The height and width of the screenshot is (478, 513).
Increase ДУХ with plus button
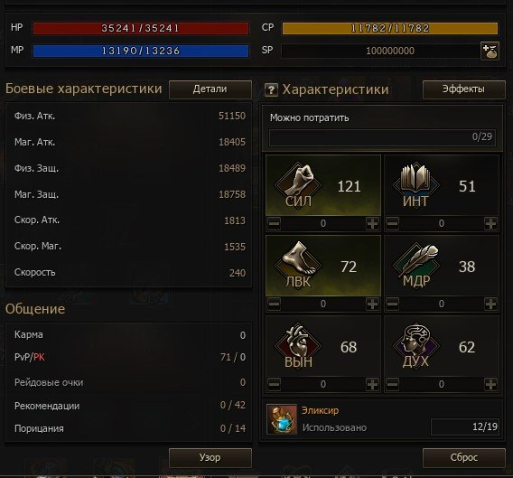(490, 384)
